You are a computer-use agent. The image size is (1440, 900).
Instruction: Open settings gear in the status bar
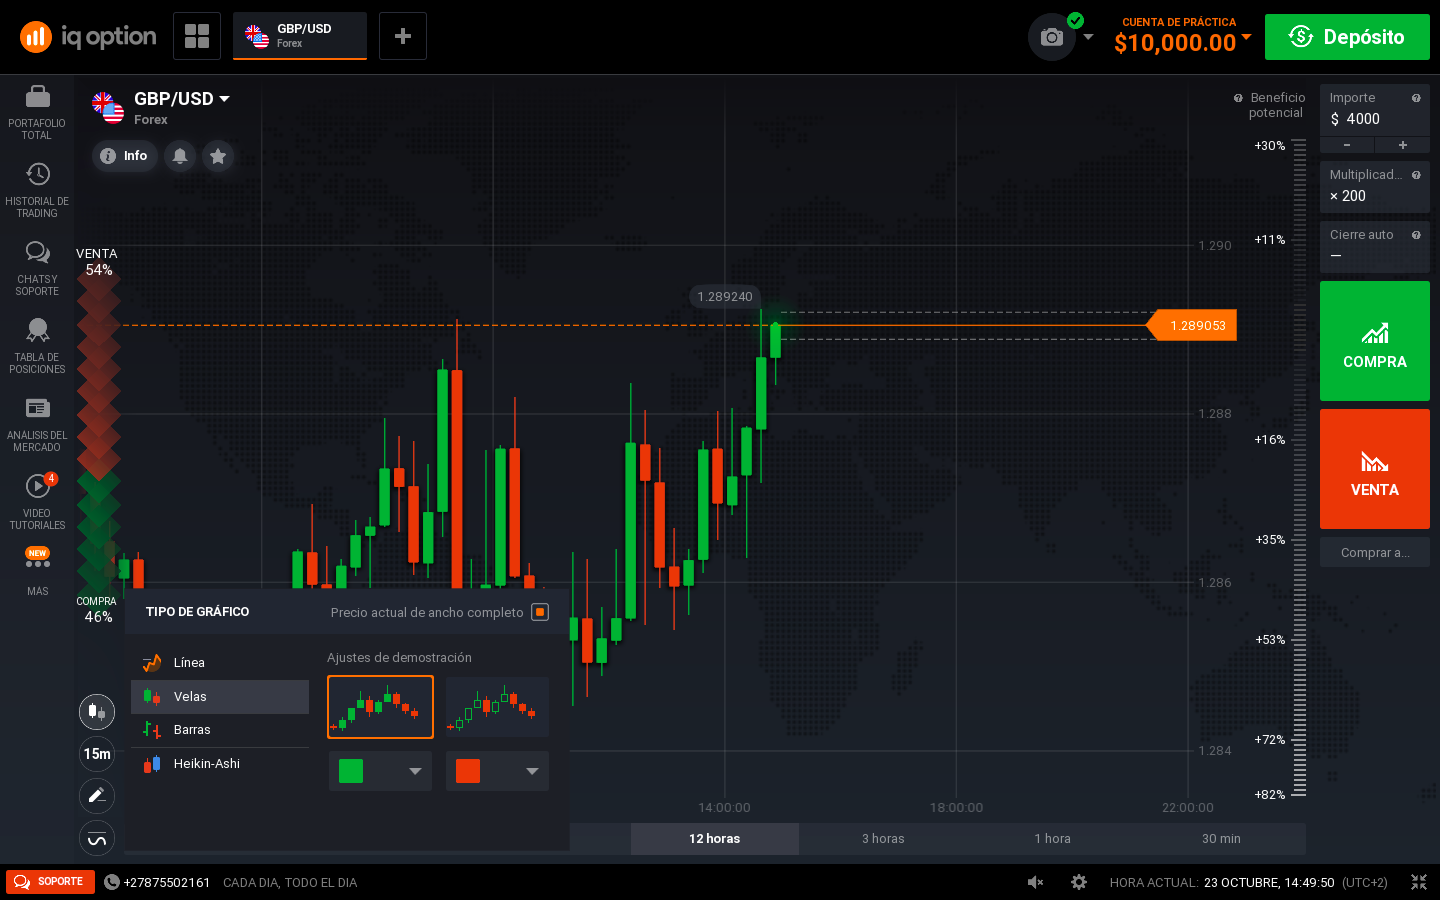tap(1079, 882)
